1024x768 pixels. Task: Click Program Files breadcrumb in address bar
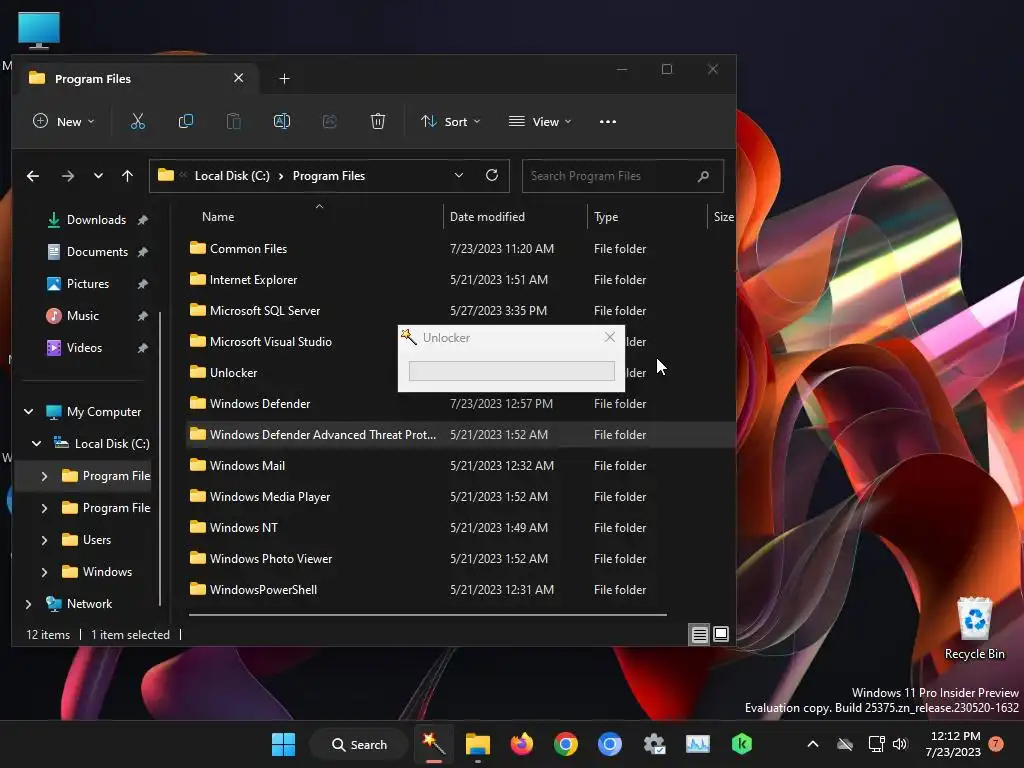[328, 176]
